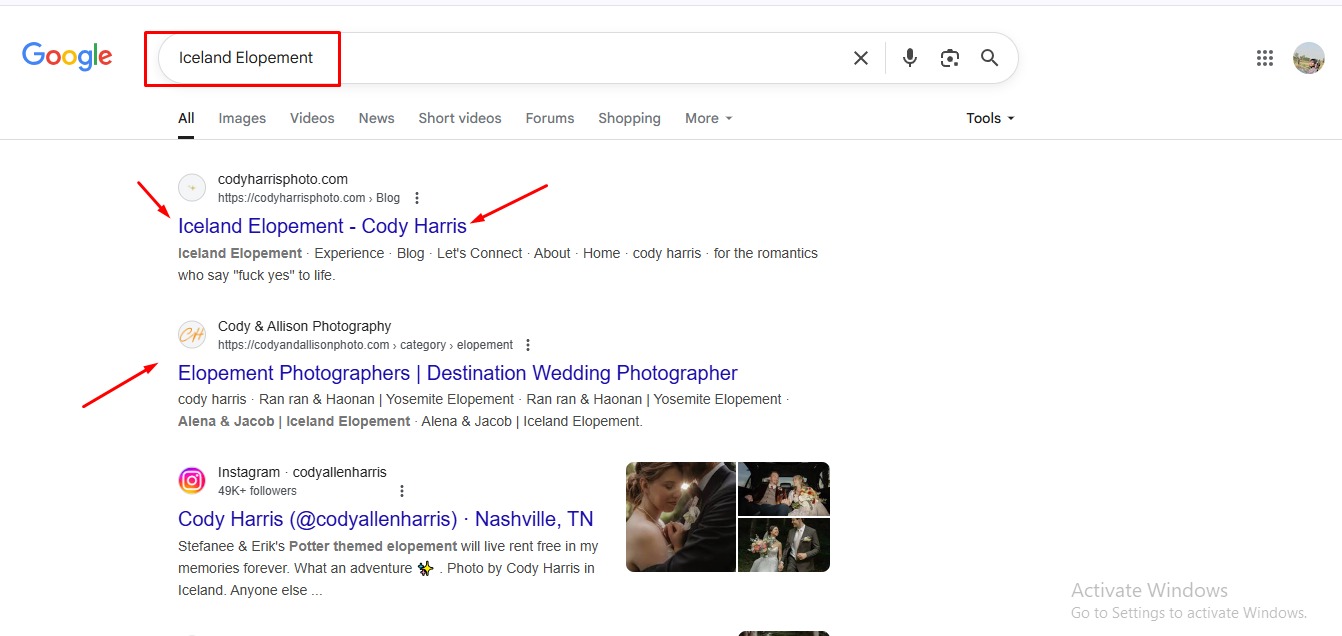This screenshot has height=636, width=1342.
Task: Open Google Lens image search icon
Action: 949,58
